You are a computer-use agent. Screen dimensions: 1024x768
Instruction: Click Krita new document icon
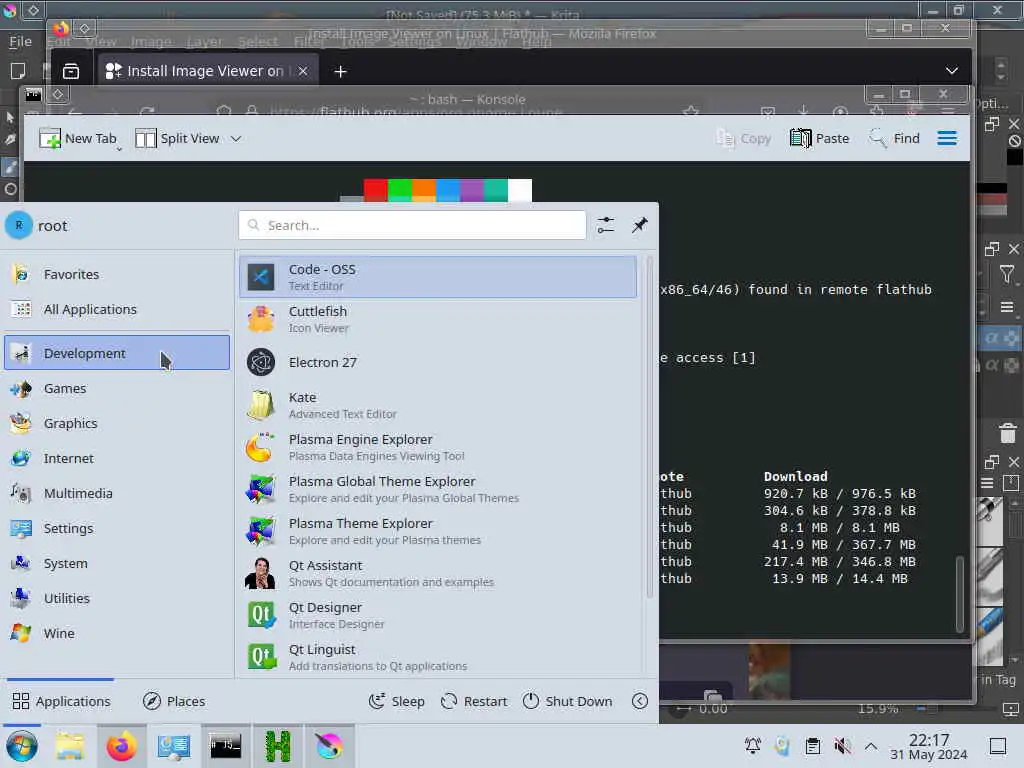(18, 71)
